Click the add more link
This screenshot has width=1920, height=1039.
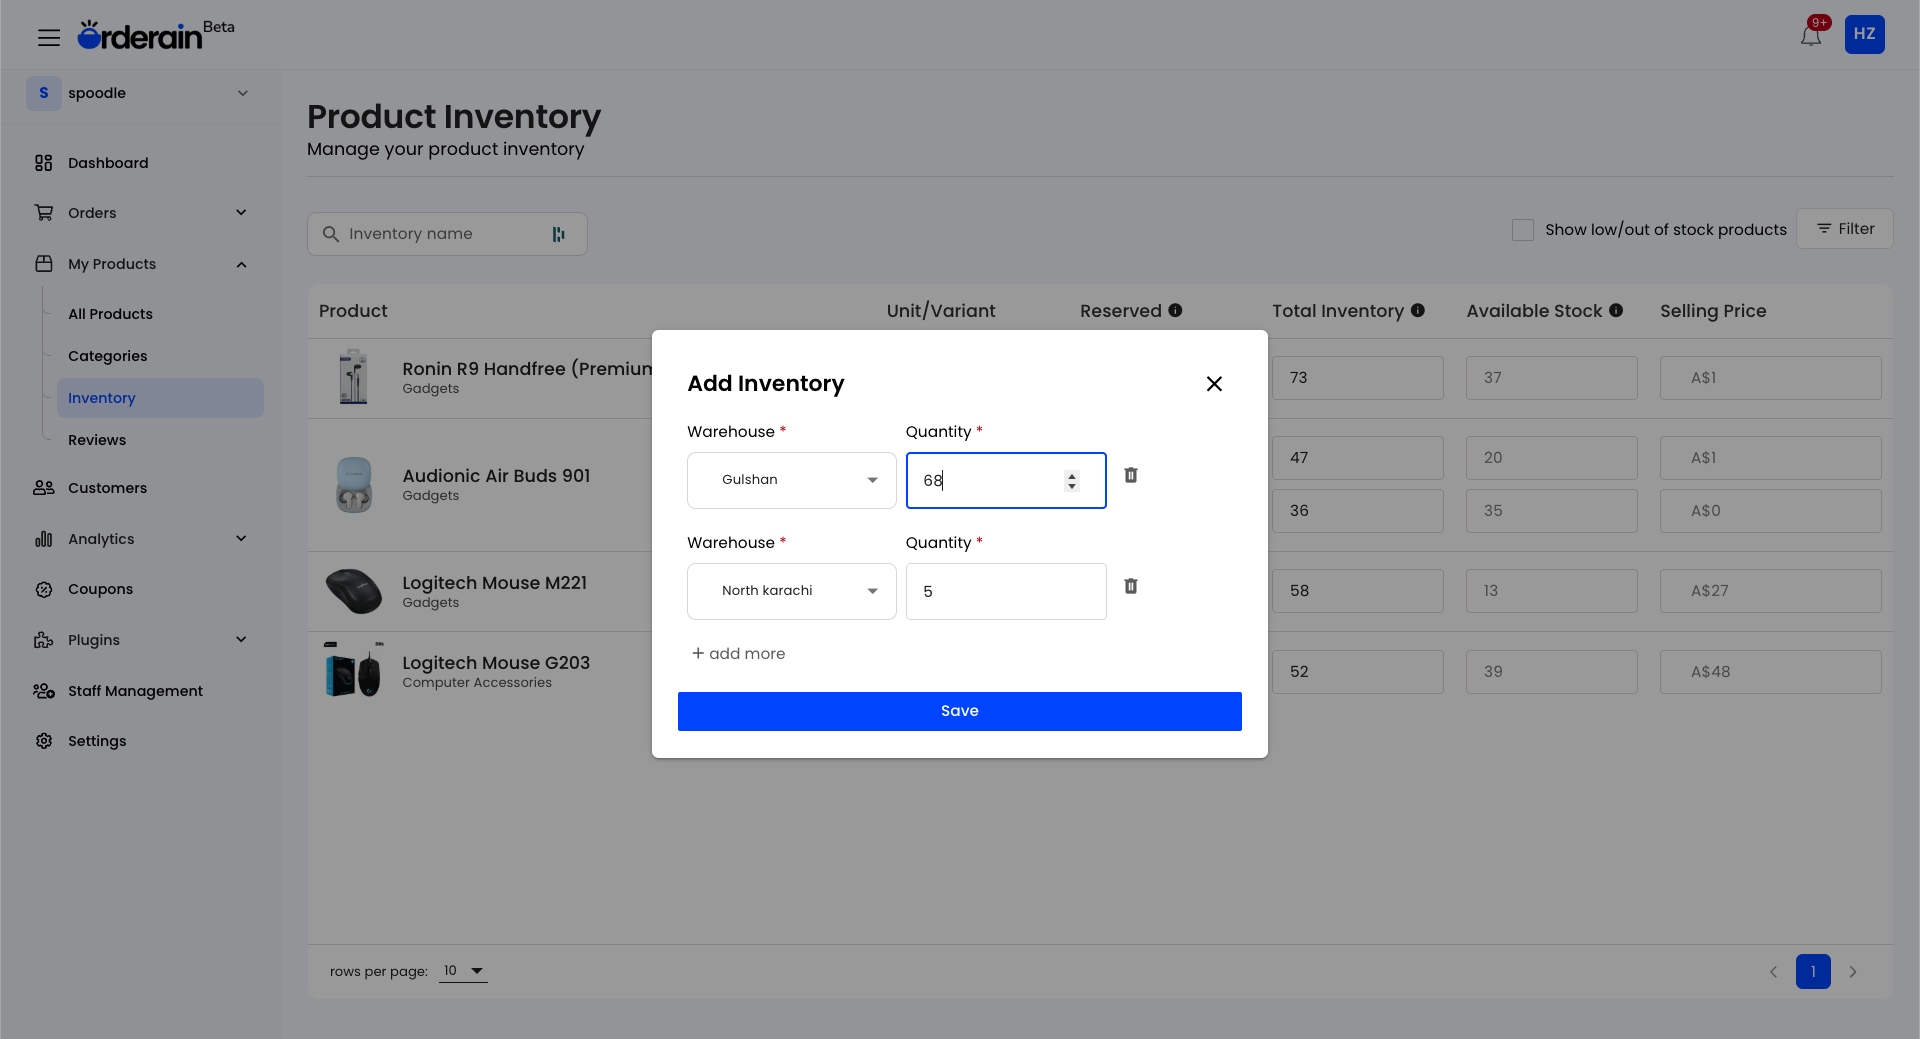738,653
